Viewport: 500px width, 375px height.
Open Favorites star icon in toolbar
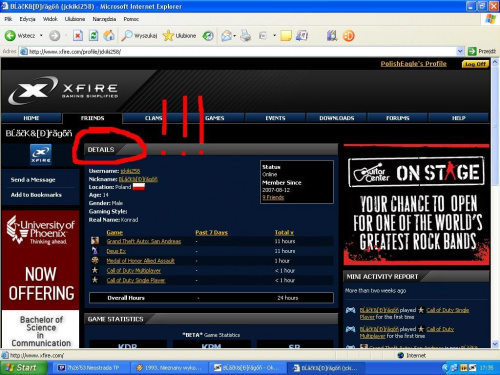click(168, 35)
